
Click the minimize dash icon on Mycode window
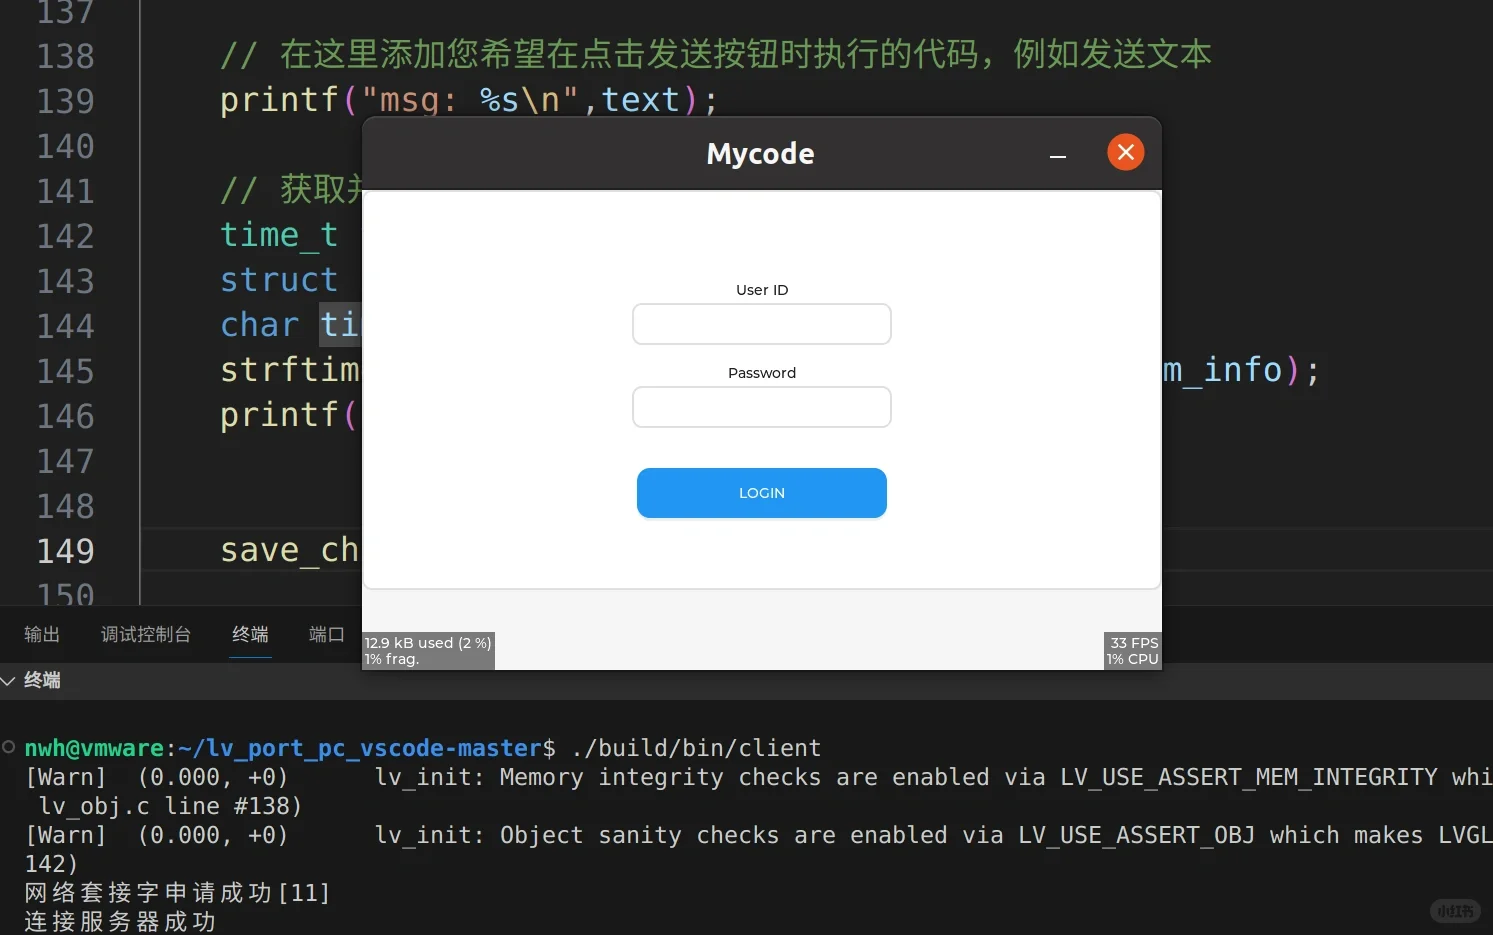point(1058,158)
